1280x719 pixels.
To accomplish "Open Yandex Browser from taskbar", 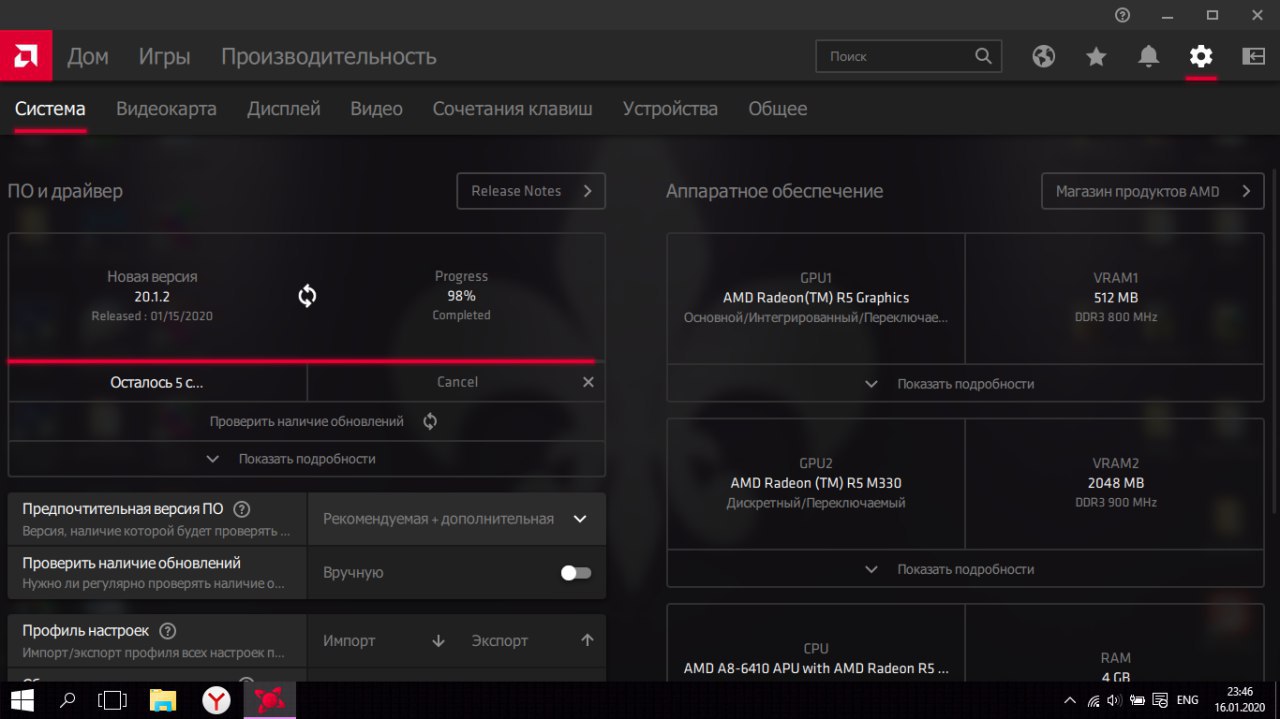I will point(216,700).
